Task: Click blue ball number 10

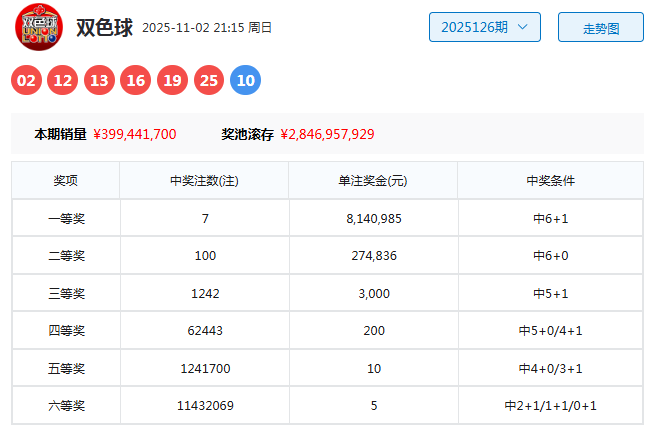Action: click(x=245, y=80)
